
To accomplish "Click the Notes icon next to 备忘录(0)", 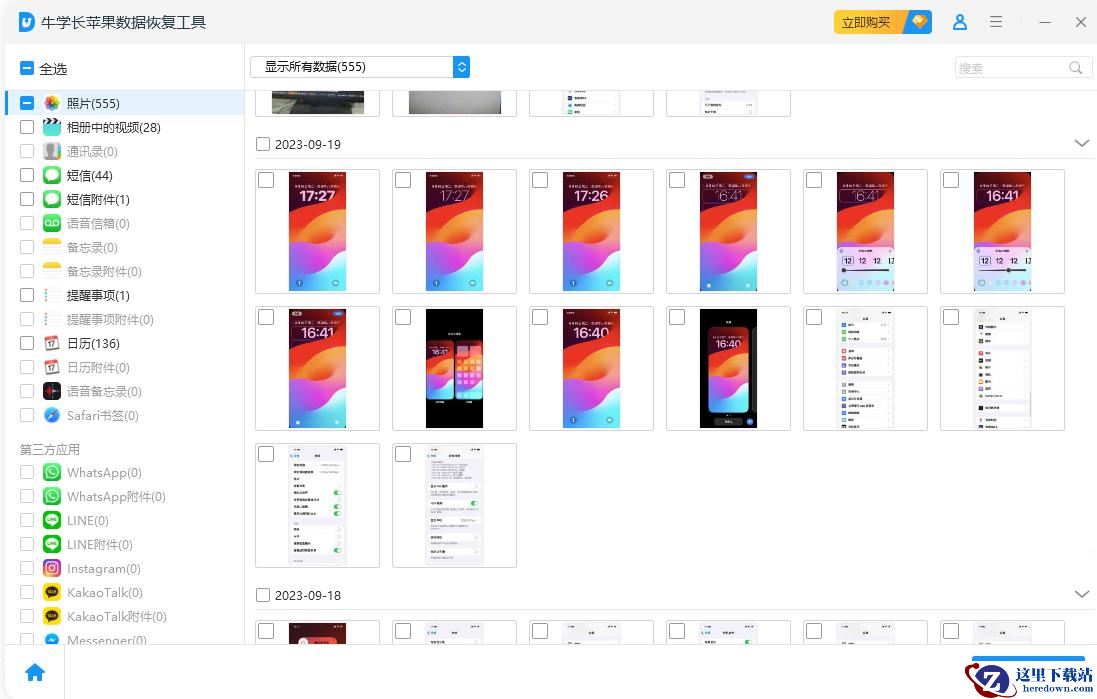I will [52, 247].
